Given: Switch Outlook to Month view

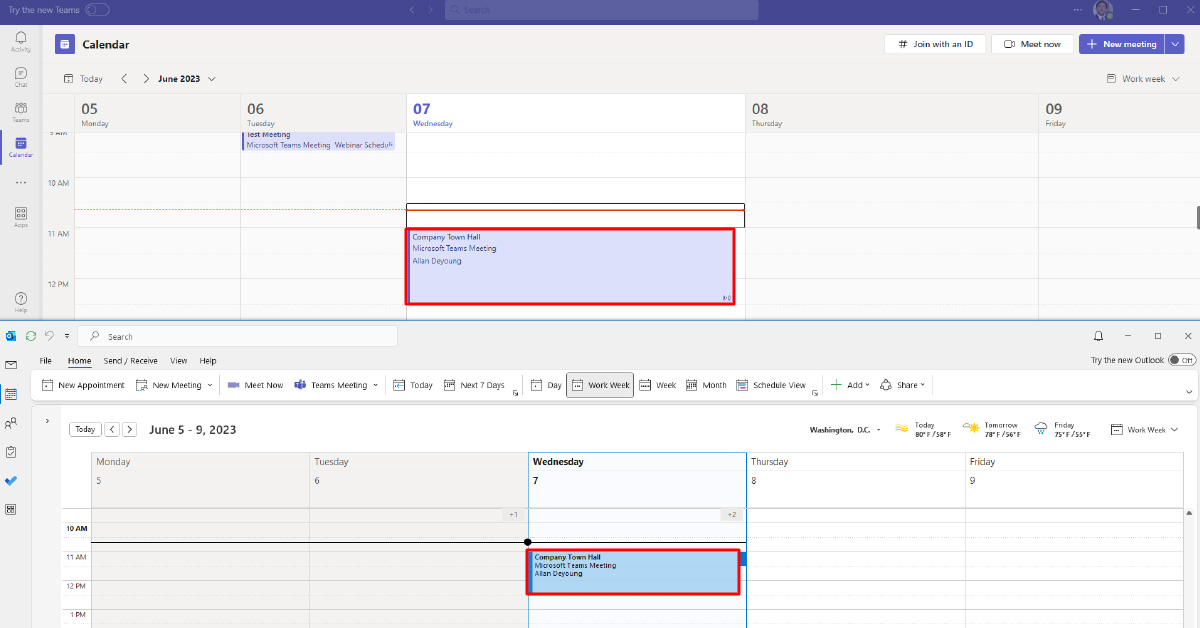Looking at the screenshot, I should click(x=707, y=385).
